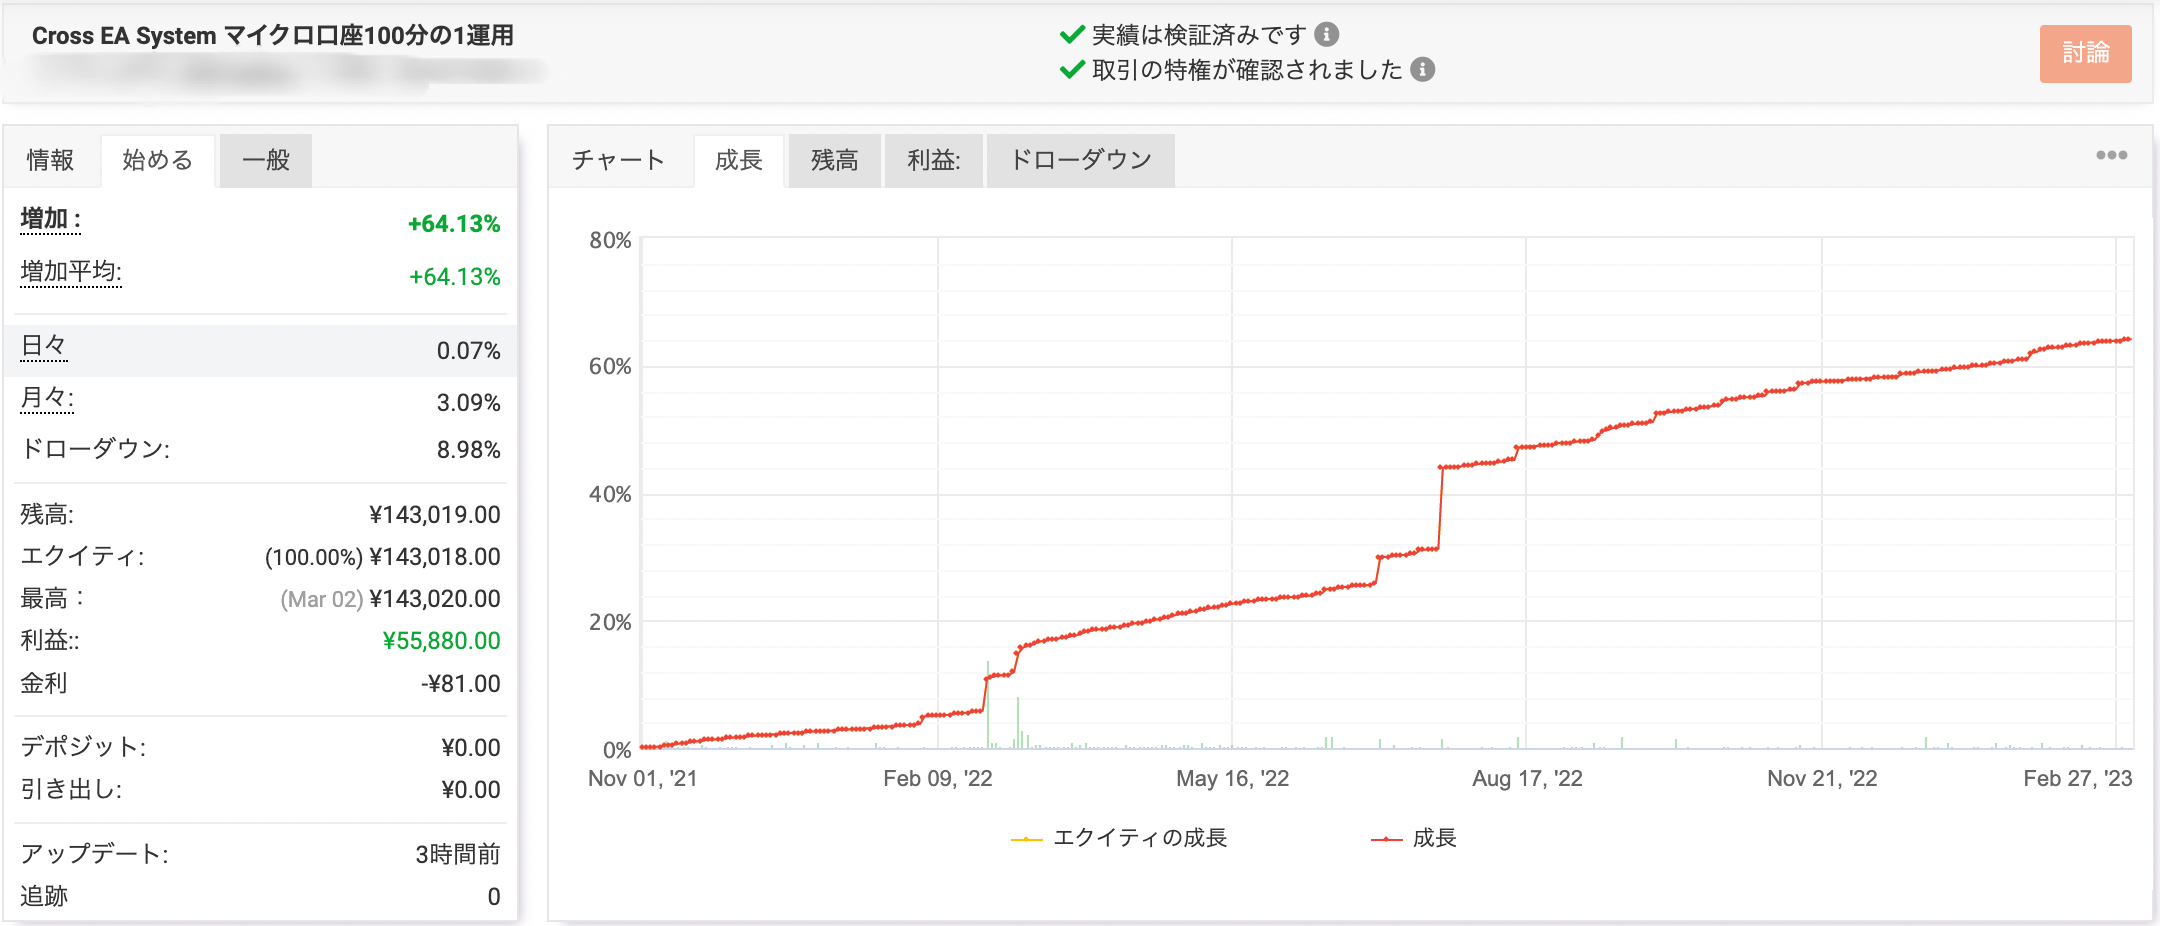Toggle 成長 red legend series
The image size is (2160, 926).
1415,838
